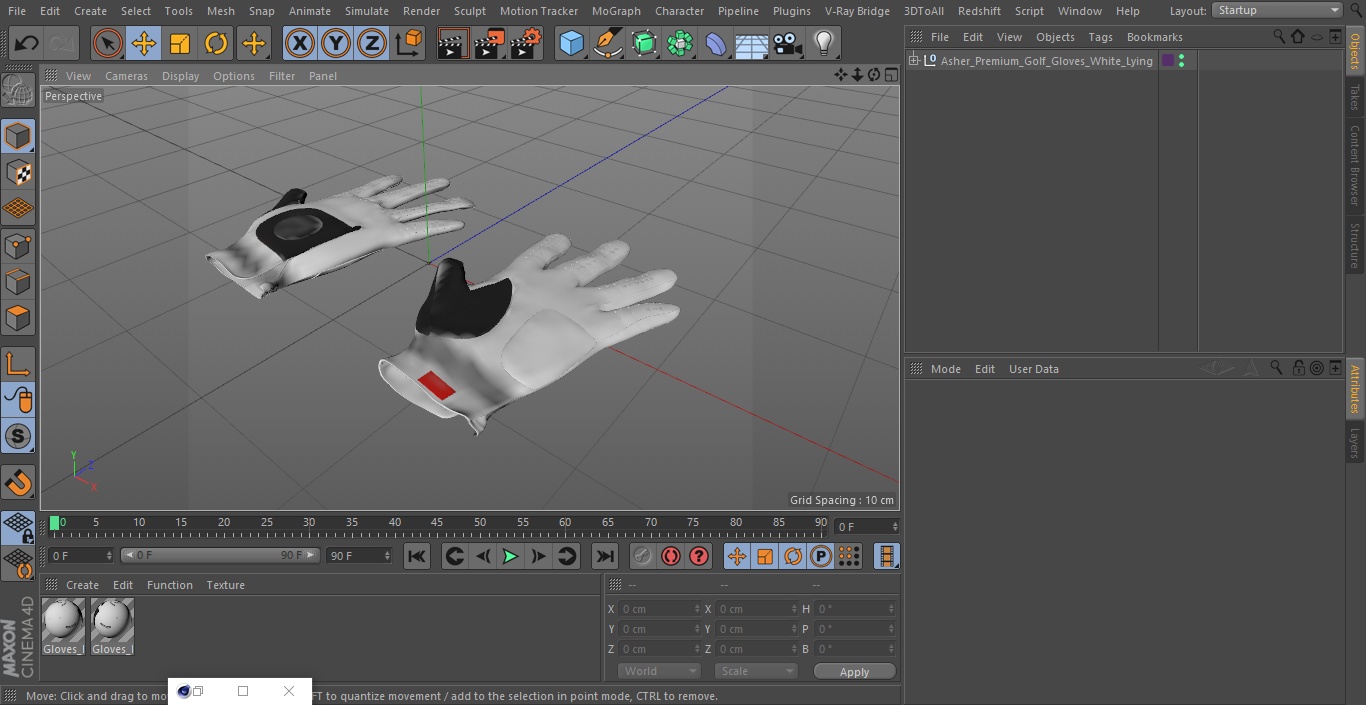The height and width of the screenshot is (705, 1366).
Task: Click timeline frame 45 marker
Action: 437,522
